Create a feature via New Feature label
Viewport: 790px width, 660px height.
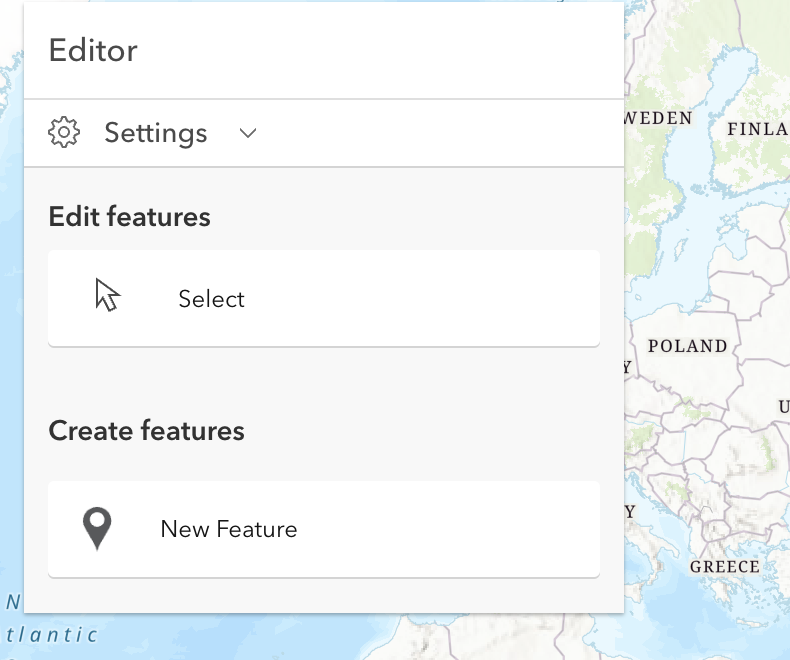(x=229, y=529)
